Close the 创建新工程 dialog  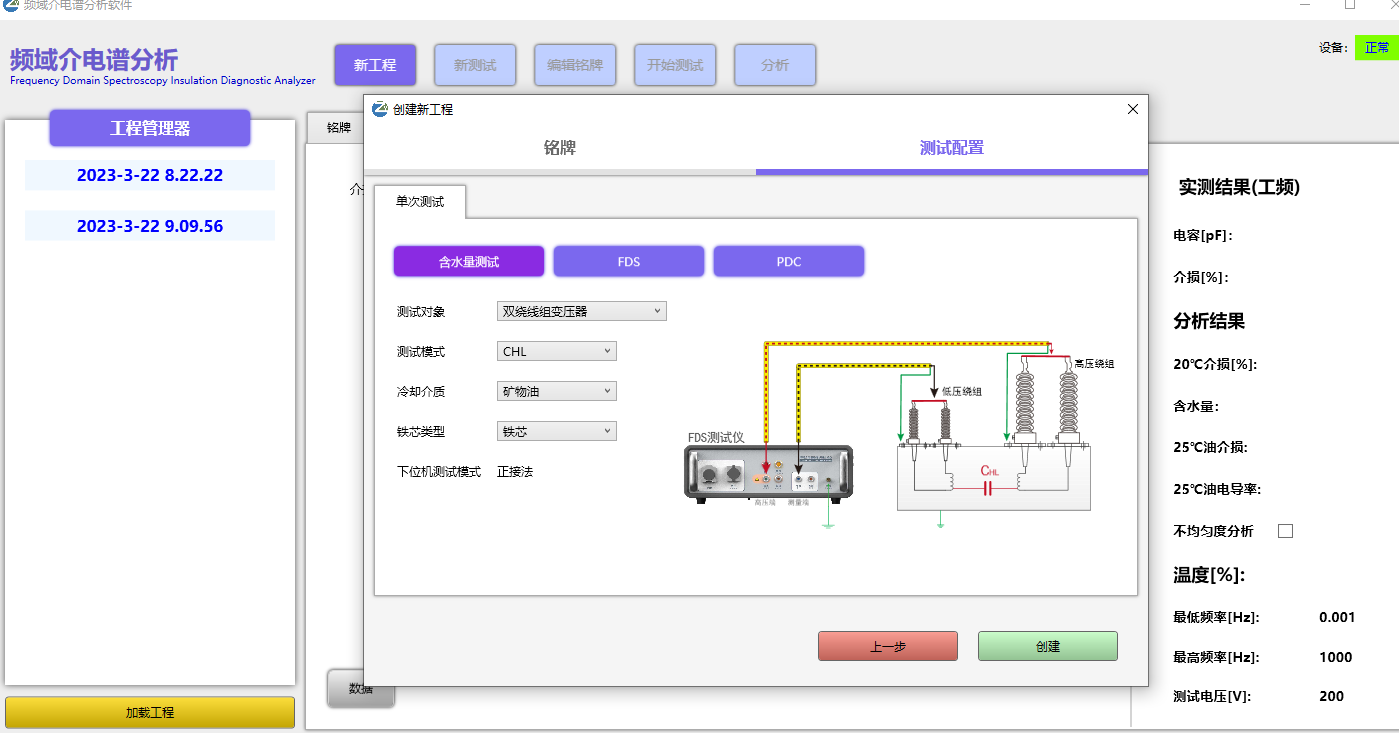coord(1132,109)
